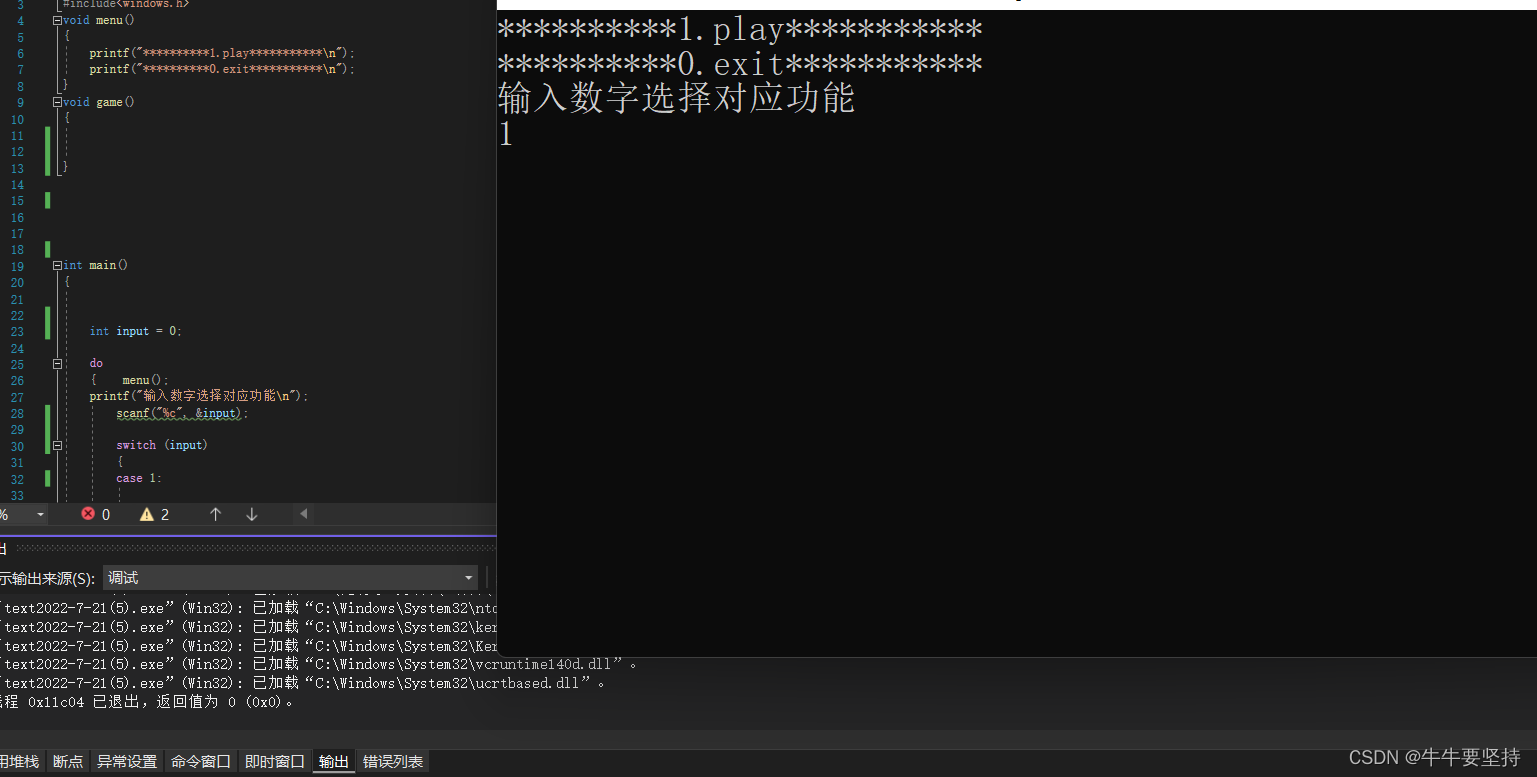Click the printf 1.play code line
This screenshot has width=1537, height=777.
222,53
